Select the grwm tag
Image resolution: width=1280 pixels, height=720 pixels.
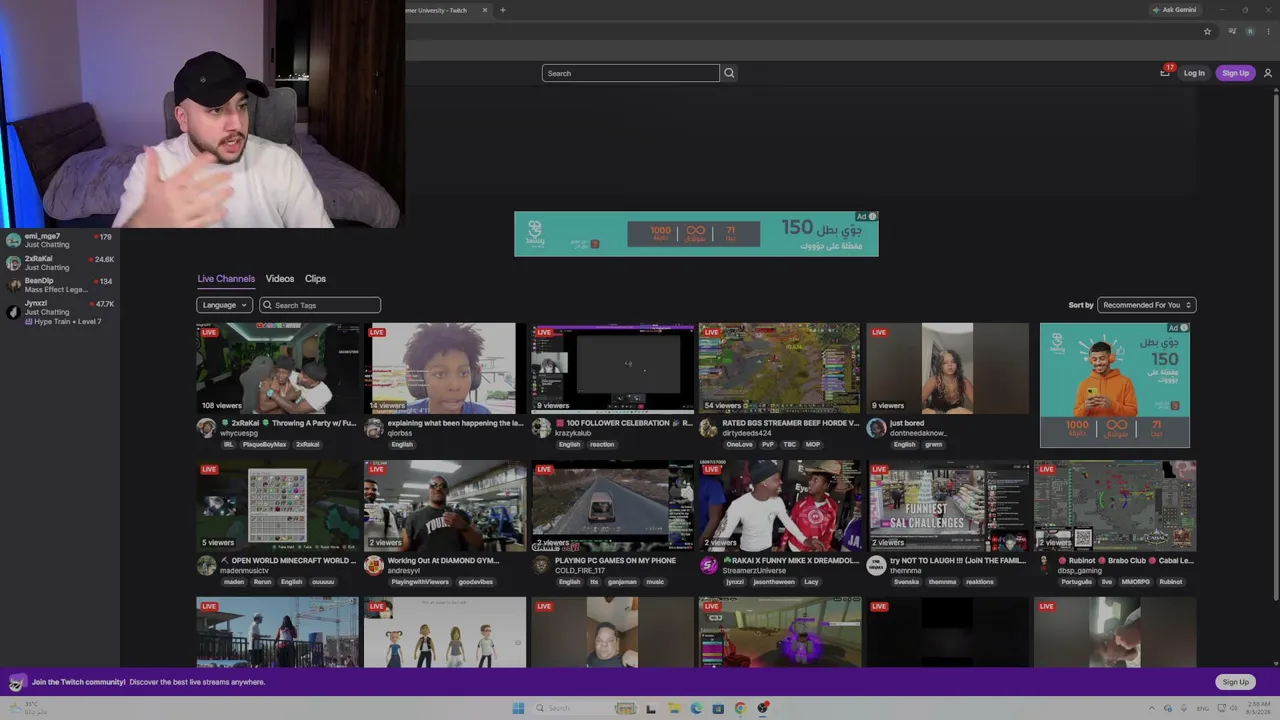click(933, 444)
